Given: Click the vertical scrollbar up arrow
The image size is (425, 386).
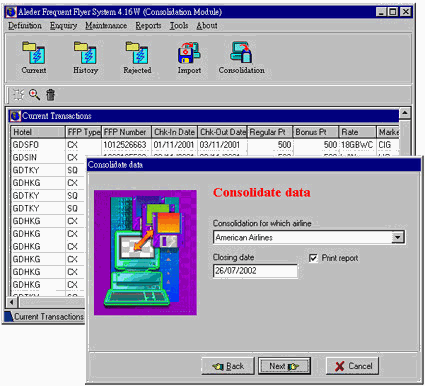Looking at the screenshot, I should (x=405, y=113).
